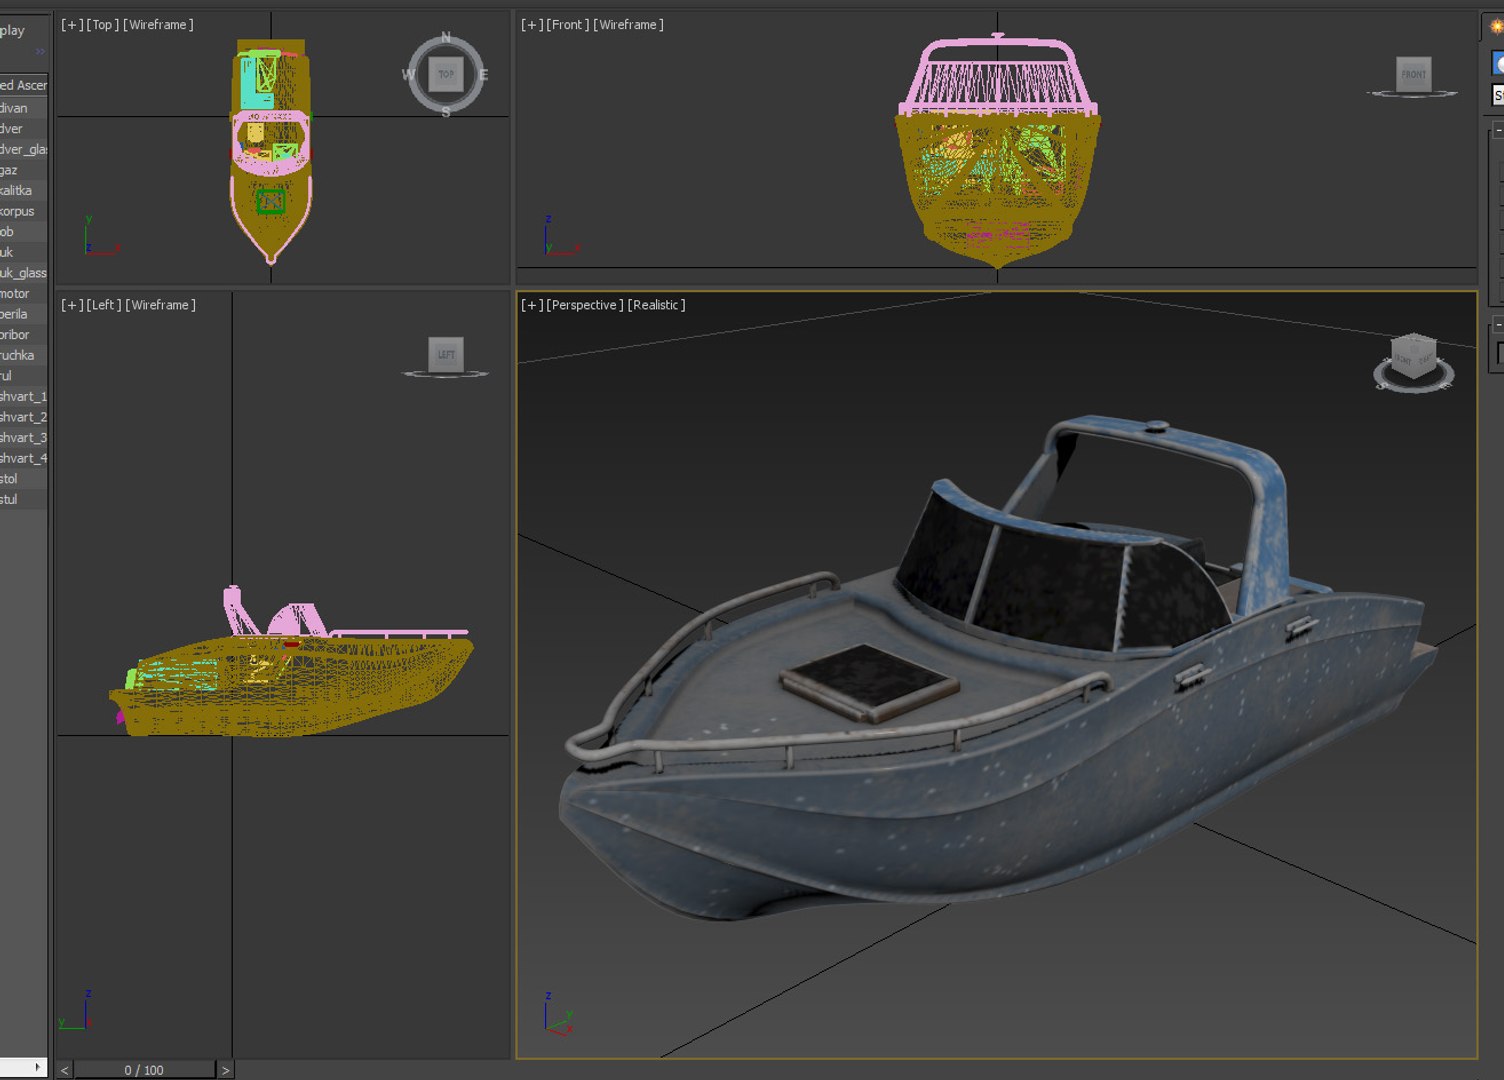Select the luk_glass object in the scene list
Image resolution: width=1504 pixels, height=1080 pixels.
point(23,273)
